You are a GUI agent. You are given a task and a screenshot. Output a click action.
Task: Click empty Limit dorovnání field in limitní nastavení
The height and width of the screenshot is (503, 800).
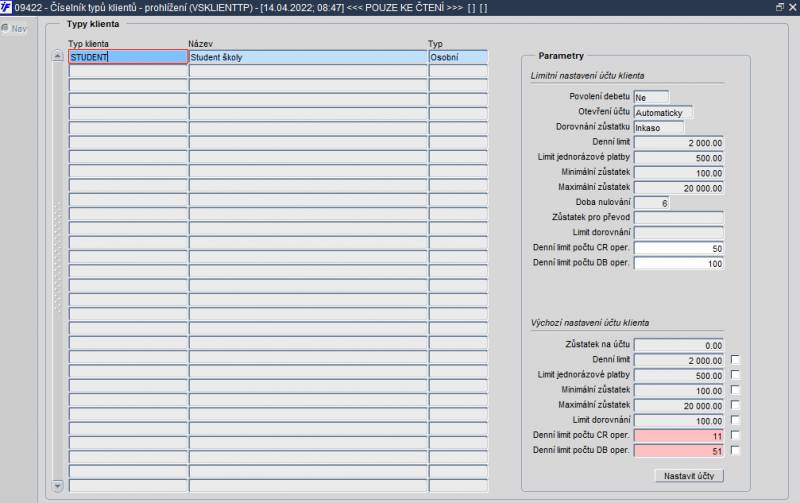[x=679, y=233]
